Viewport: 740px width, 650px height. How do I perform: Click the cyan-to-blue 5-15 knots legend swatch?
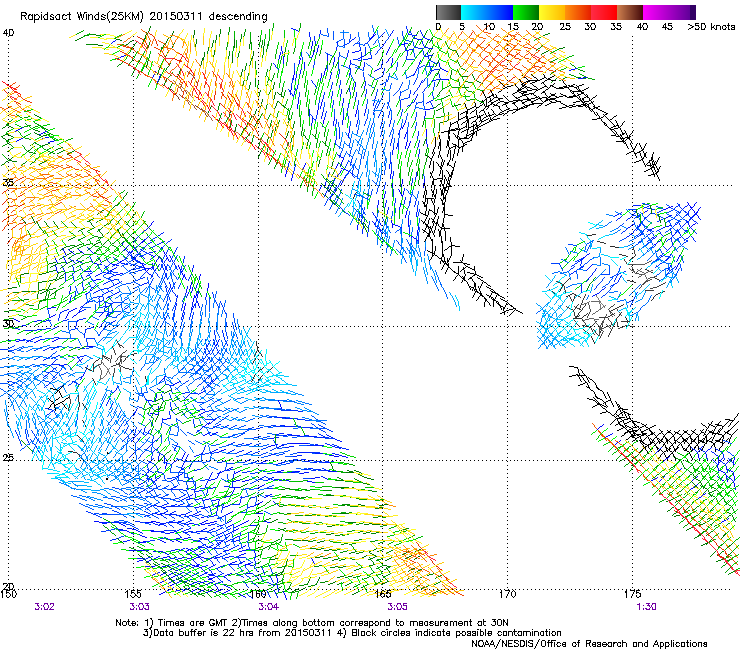[487, 12]
